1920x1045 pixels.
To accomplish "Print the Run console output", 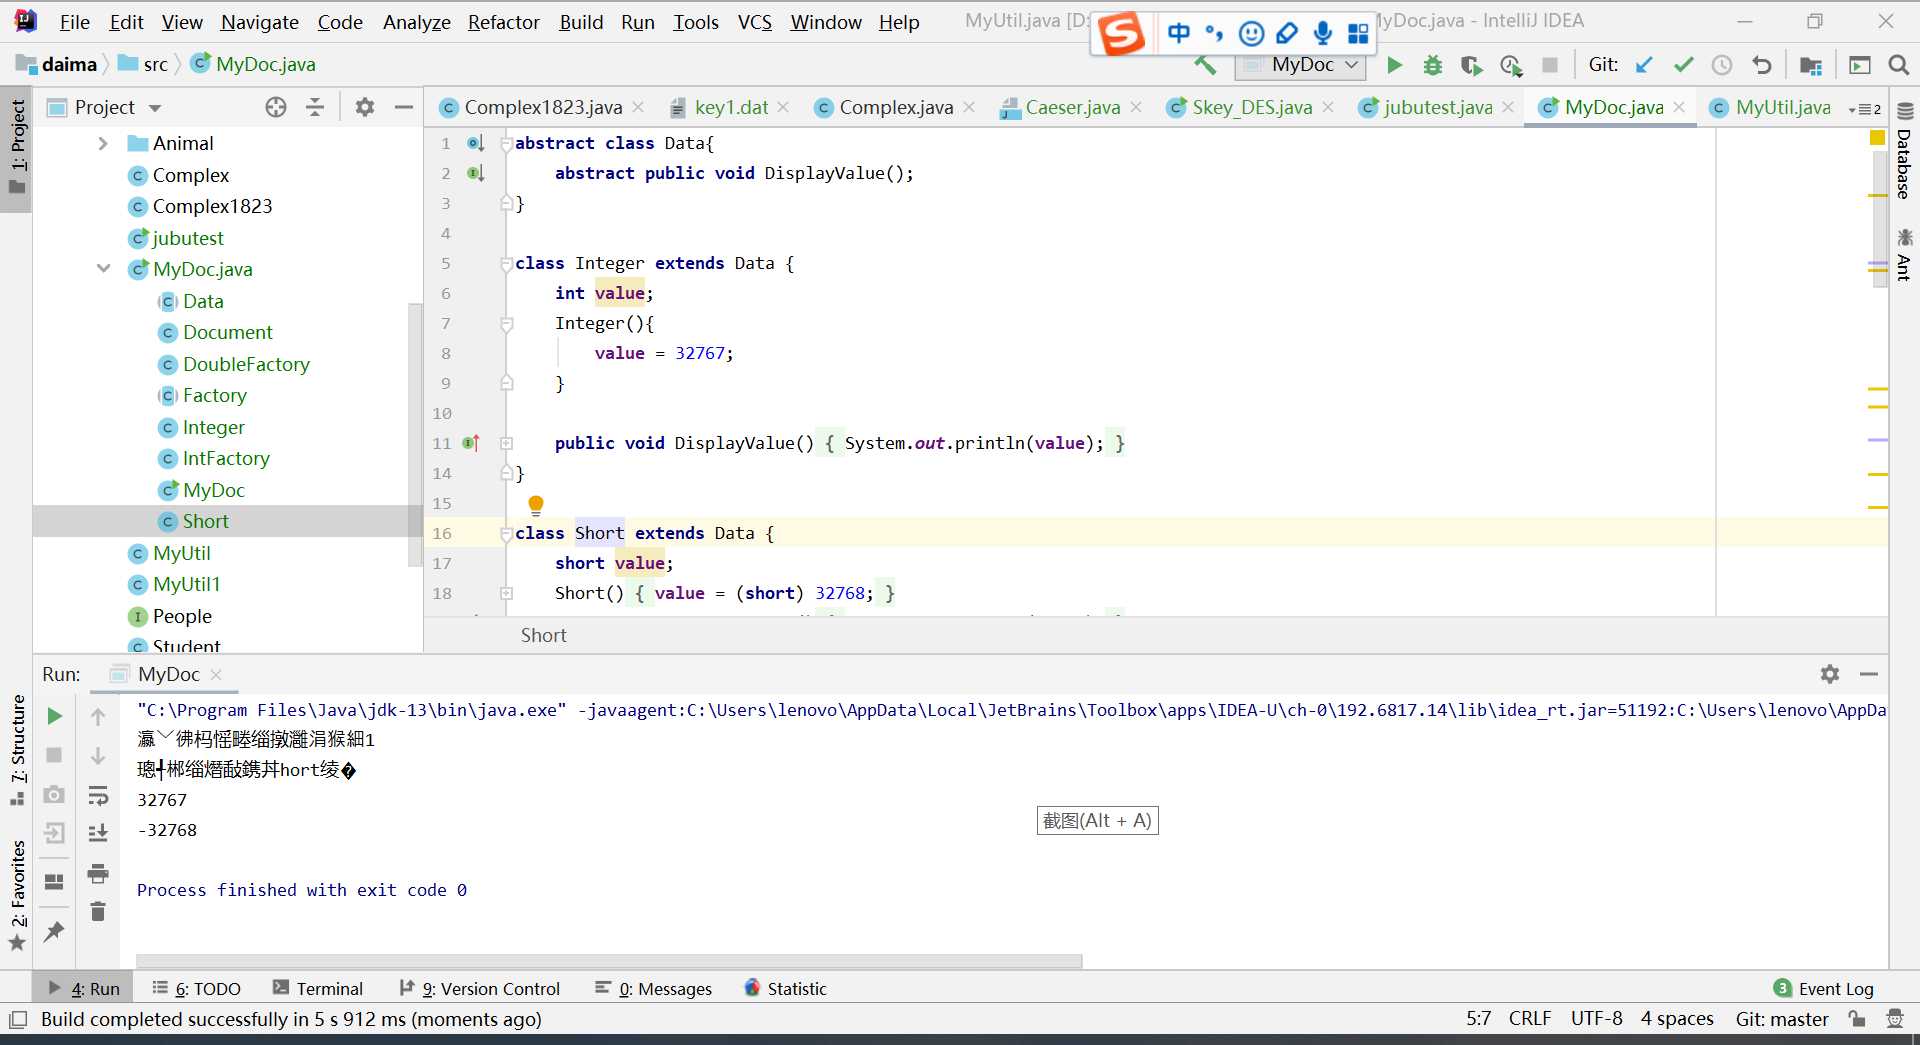I will tap(98, 873).
